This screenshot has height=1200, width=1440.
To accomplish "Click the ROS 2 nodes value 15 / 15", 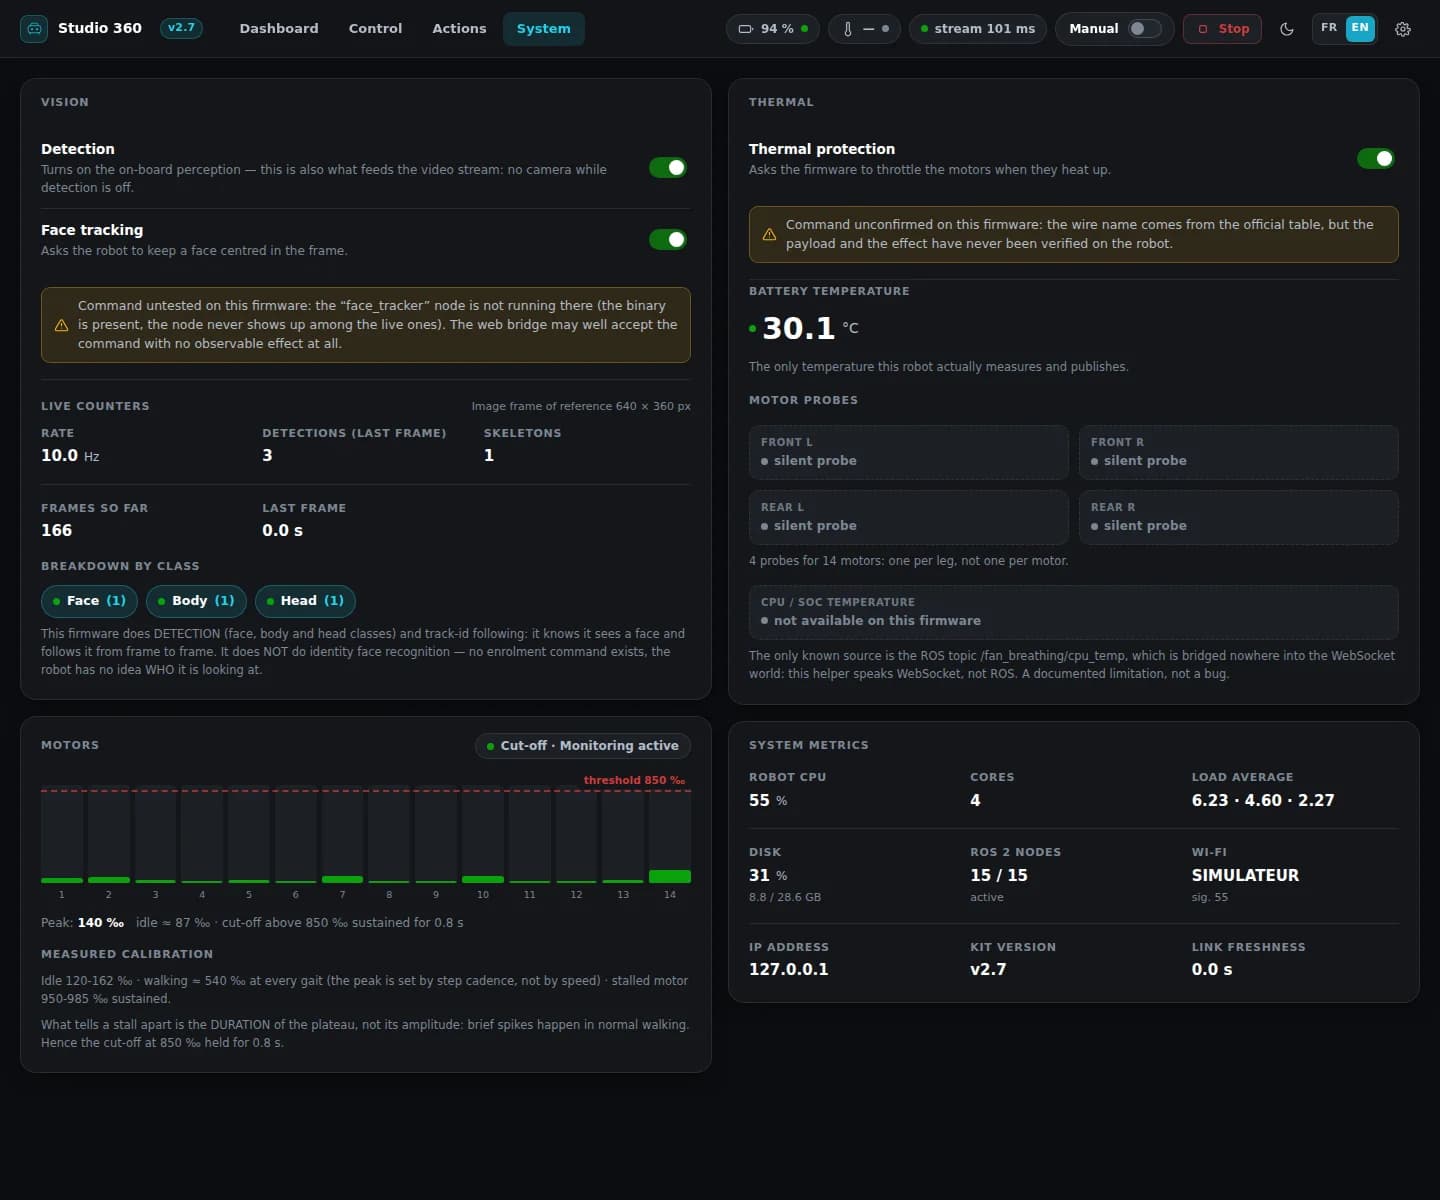I will pos(999,876).
